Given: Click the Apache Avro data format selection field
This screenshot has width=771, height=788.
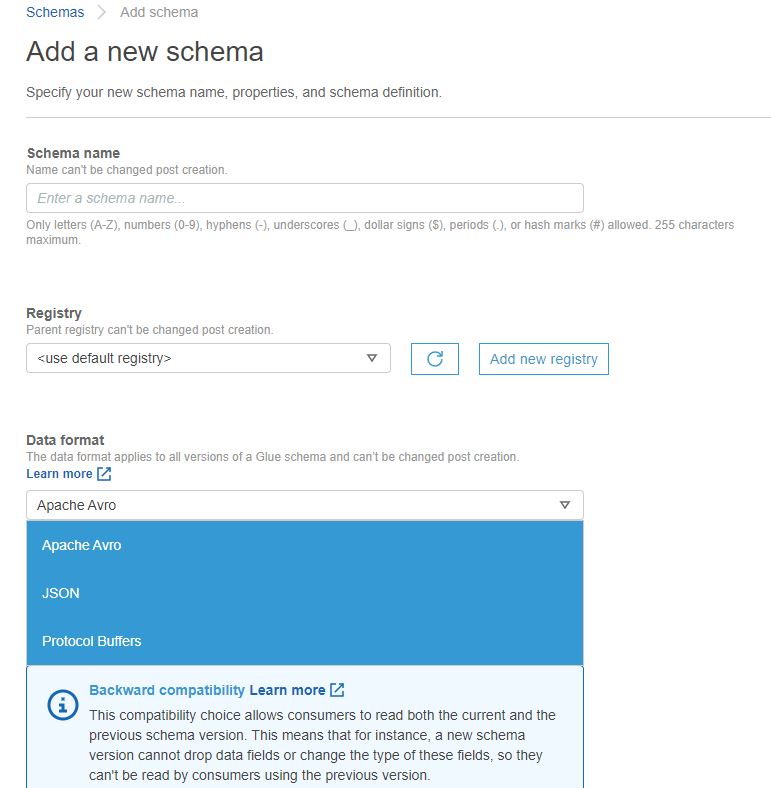Looking at the screenshot, I should pos(305,505).
